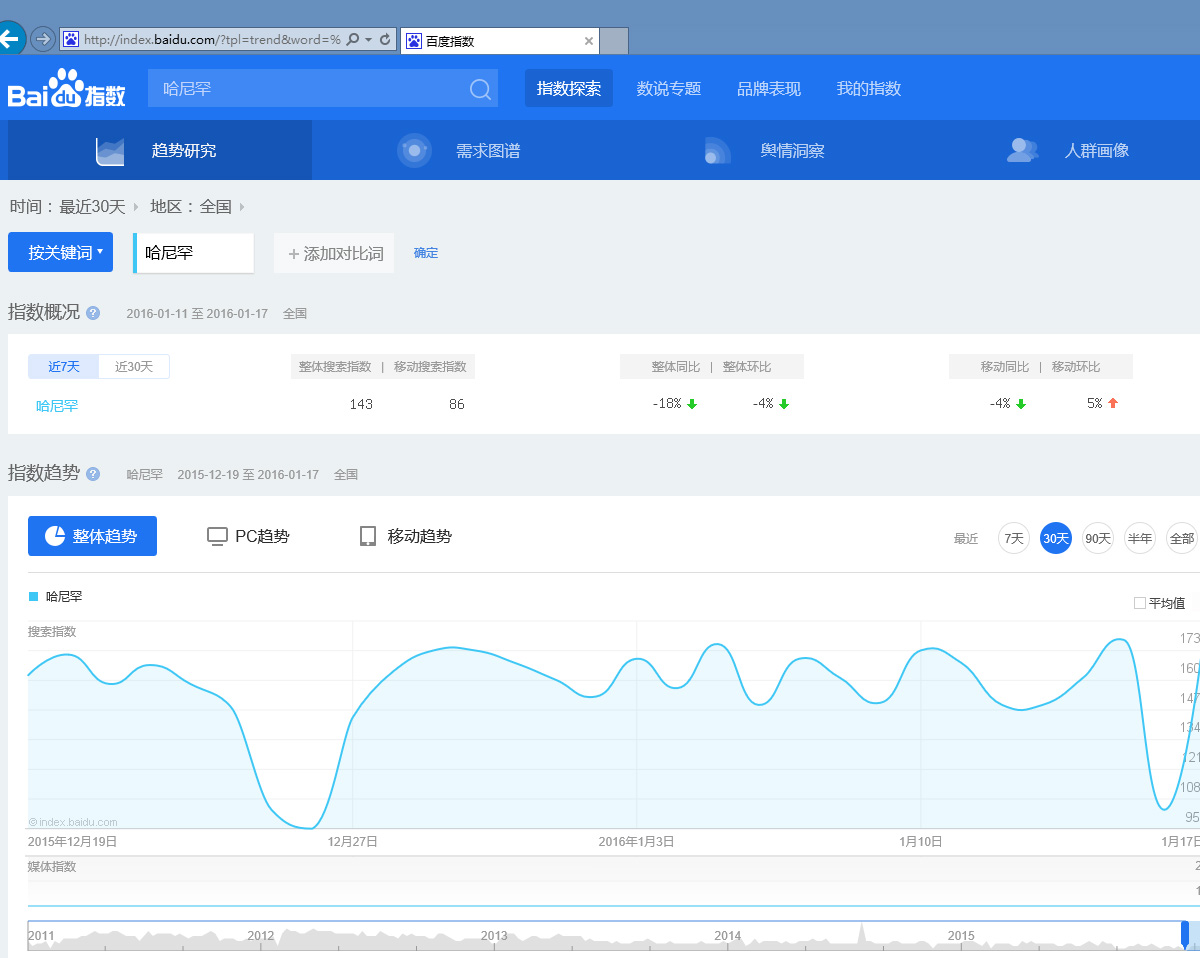Screen dimensions: 1200x958
Task: Click the browser back arrow button
Action: [x=9, y=40]
